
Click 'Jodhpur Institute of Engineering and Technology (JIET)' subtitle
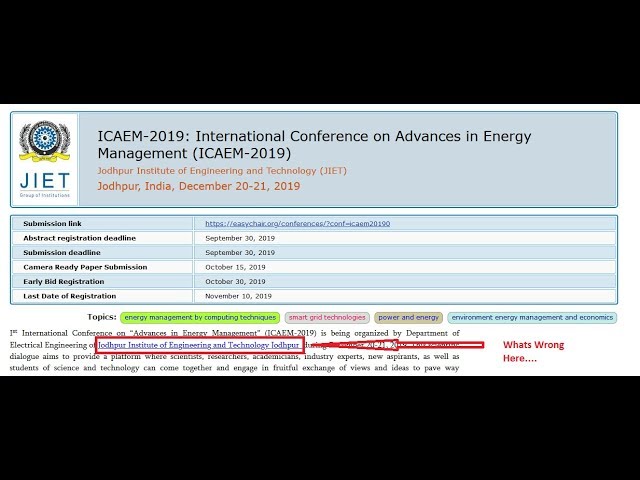click(x=222, y=171)
